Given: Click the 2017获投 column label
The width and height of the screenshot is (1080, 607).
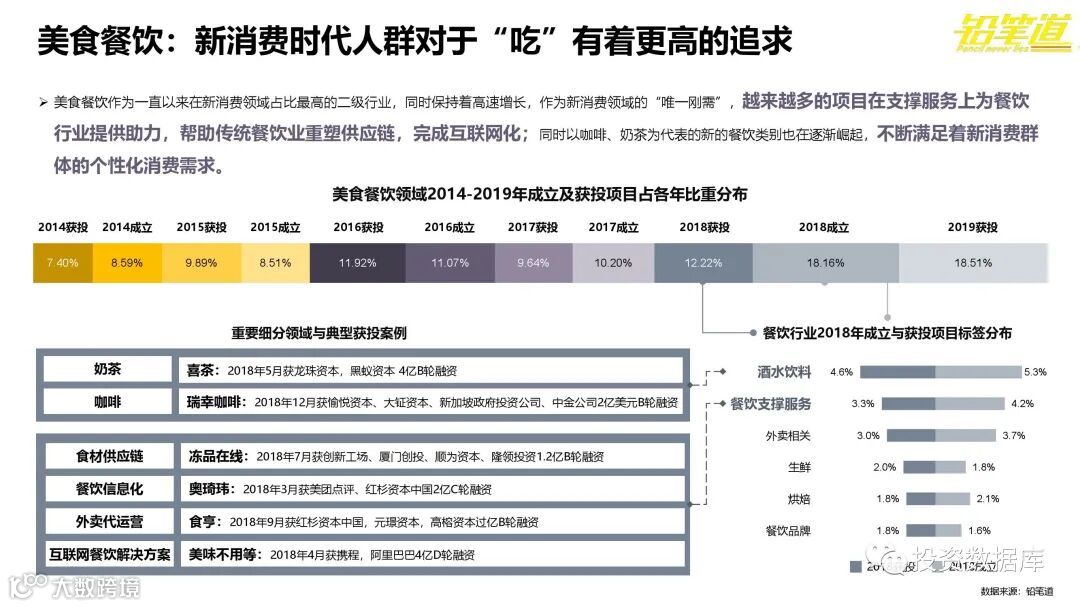Looking at the screenshot, I should [x=532, y=227].
